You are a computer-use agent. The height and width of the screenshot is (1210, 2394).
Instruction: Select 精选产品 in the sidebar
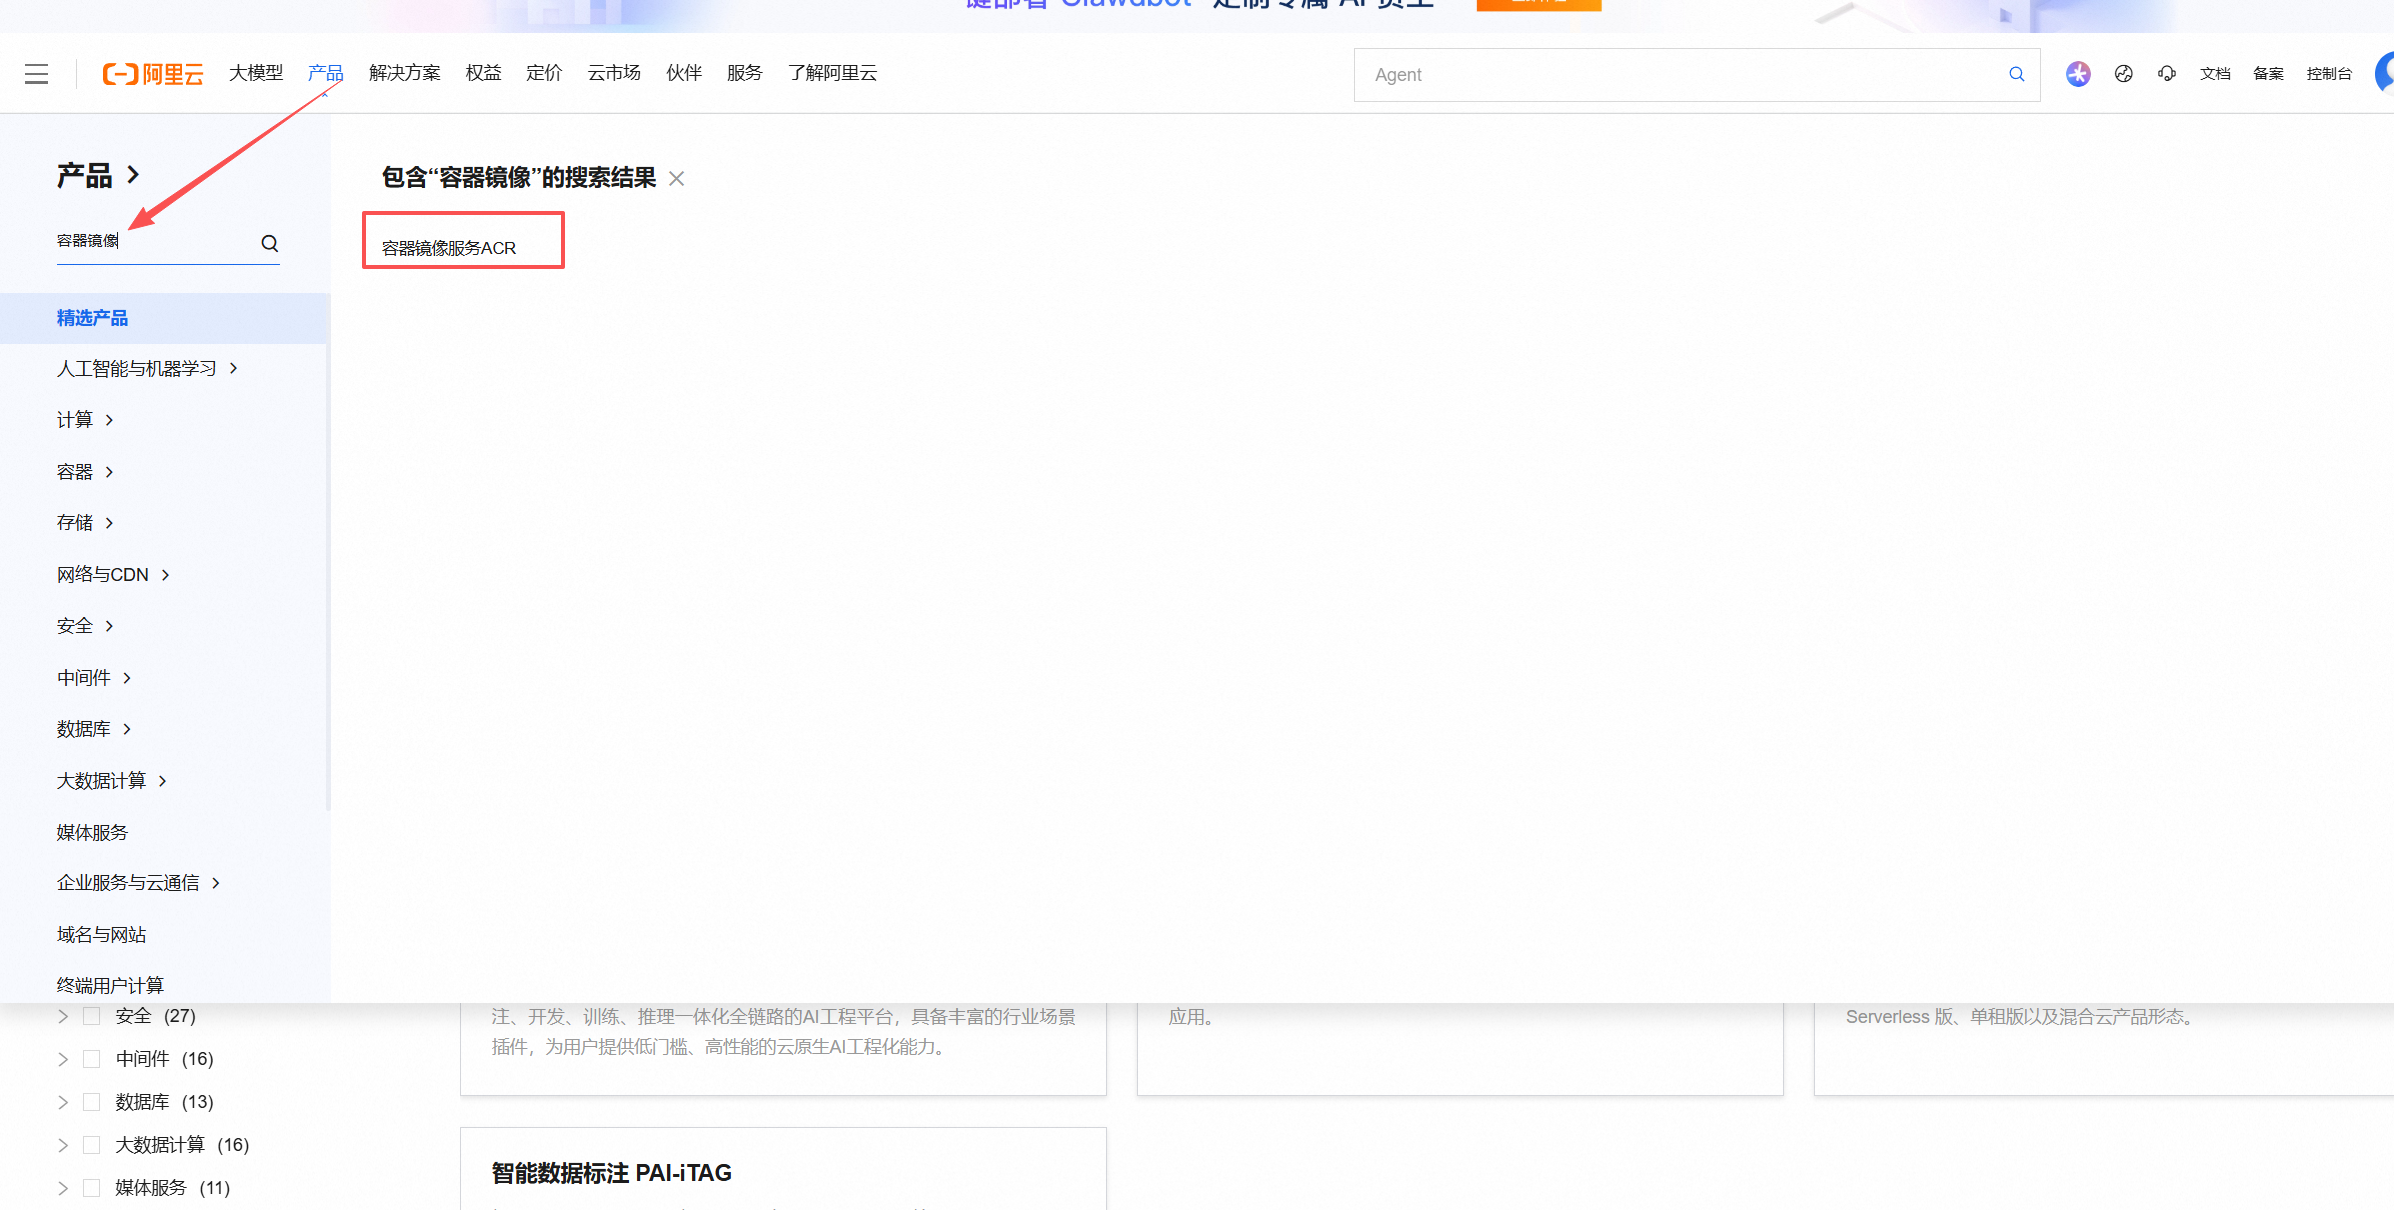click(92, 318)
